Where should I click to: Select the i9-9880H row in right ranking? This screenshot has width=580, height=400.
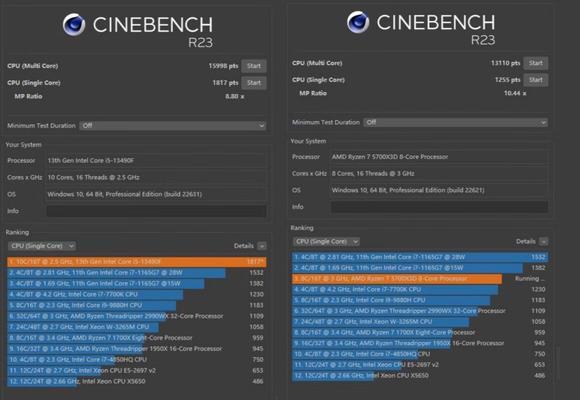(x=420, y=300)
